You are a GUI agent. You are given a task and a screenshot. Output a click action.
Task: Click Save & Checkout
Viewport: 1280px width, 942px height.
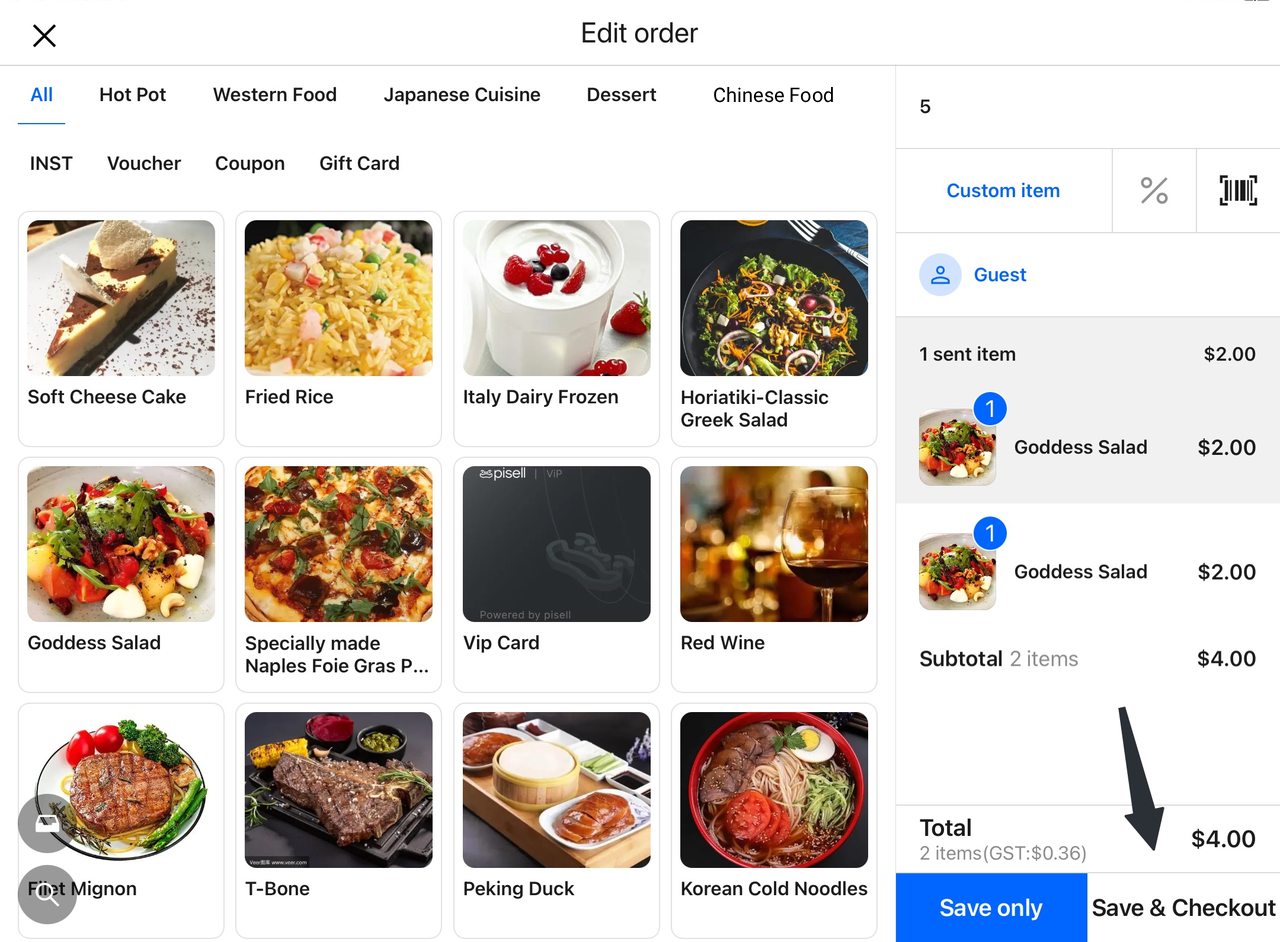(1183, 908)
